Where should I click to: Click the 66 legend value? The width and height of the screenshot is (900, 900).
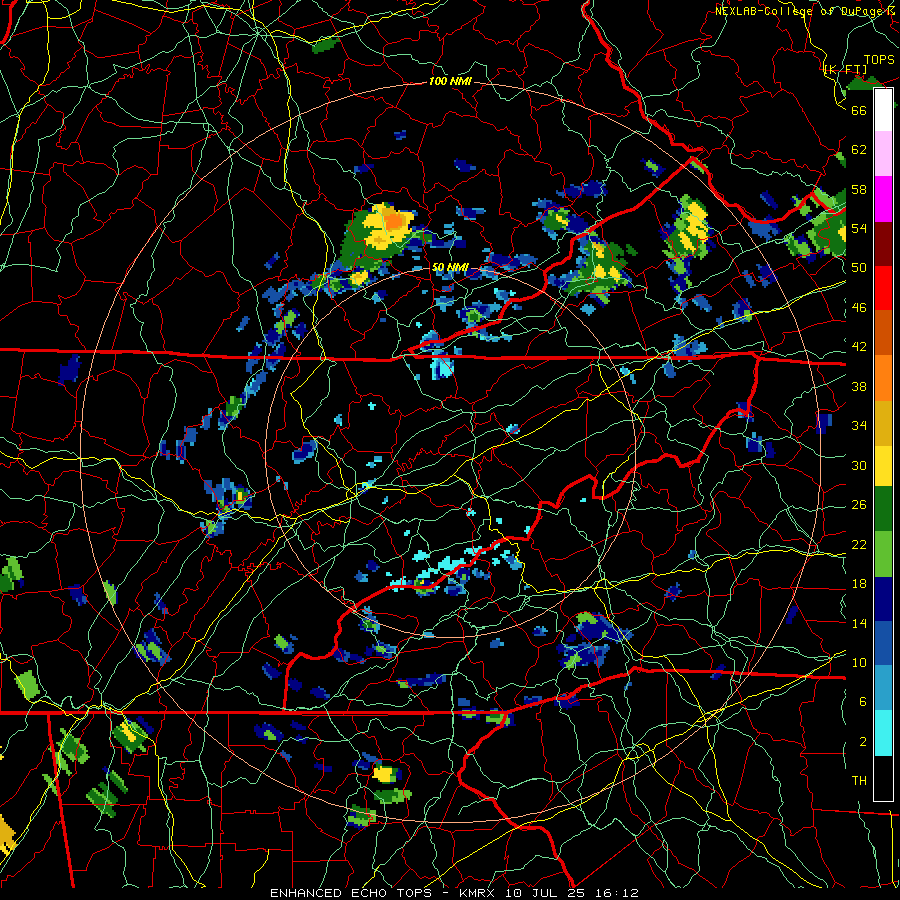pyautogui.click(x=859, y=110)
